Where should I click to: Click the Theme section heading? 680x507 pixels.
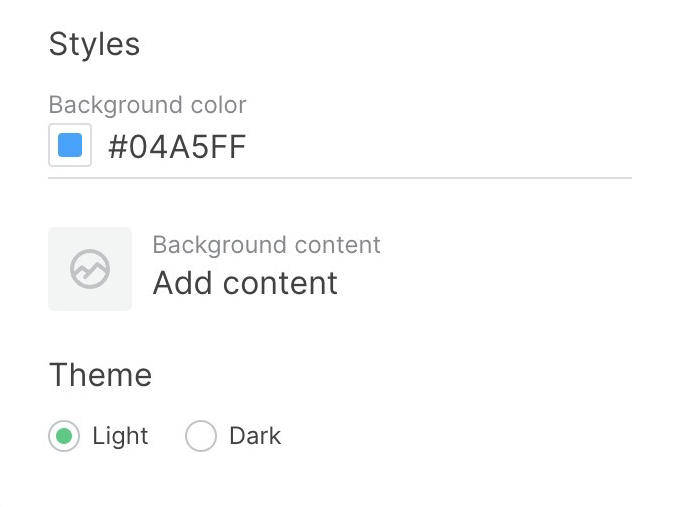click(100, 375)
